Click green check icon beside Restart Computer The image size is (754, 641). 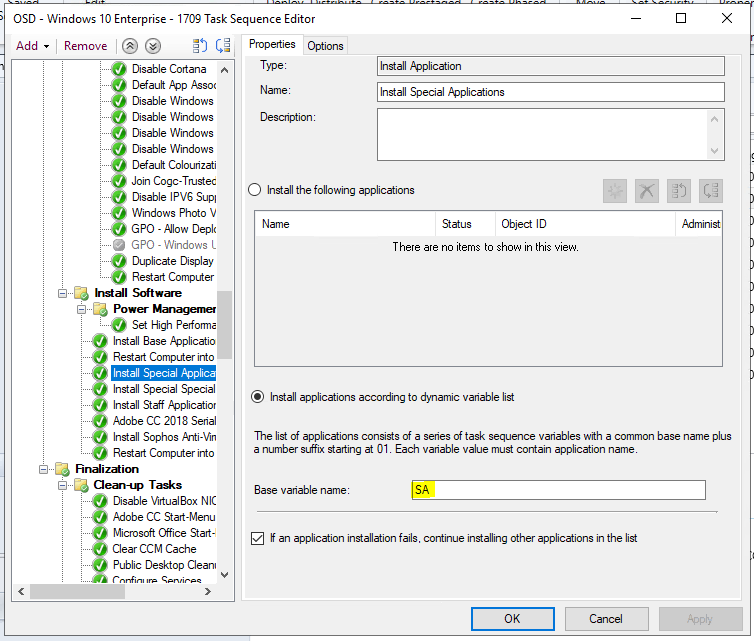(x=119, y=277)
